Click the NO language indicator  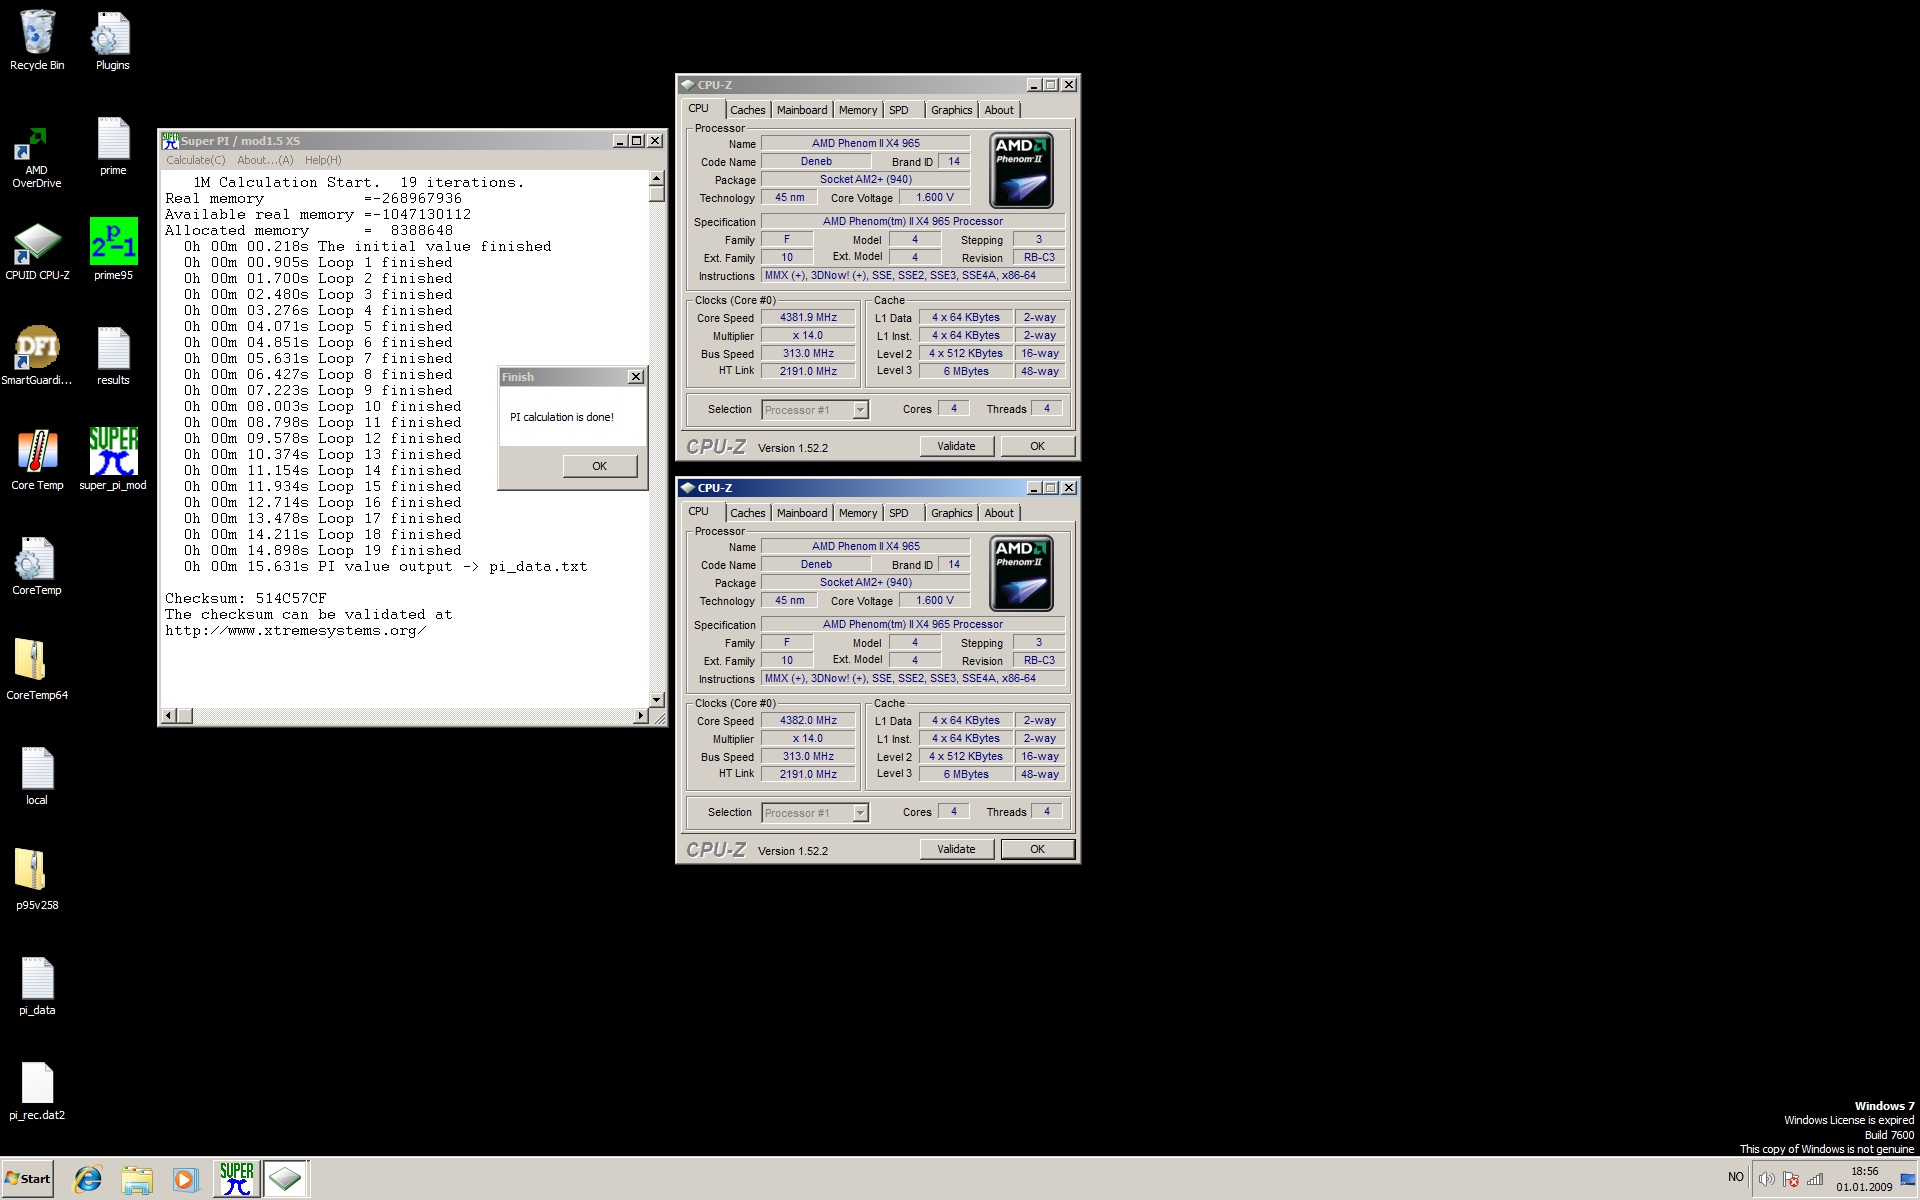pos(1735,1177)
